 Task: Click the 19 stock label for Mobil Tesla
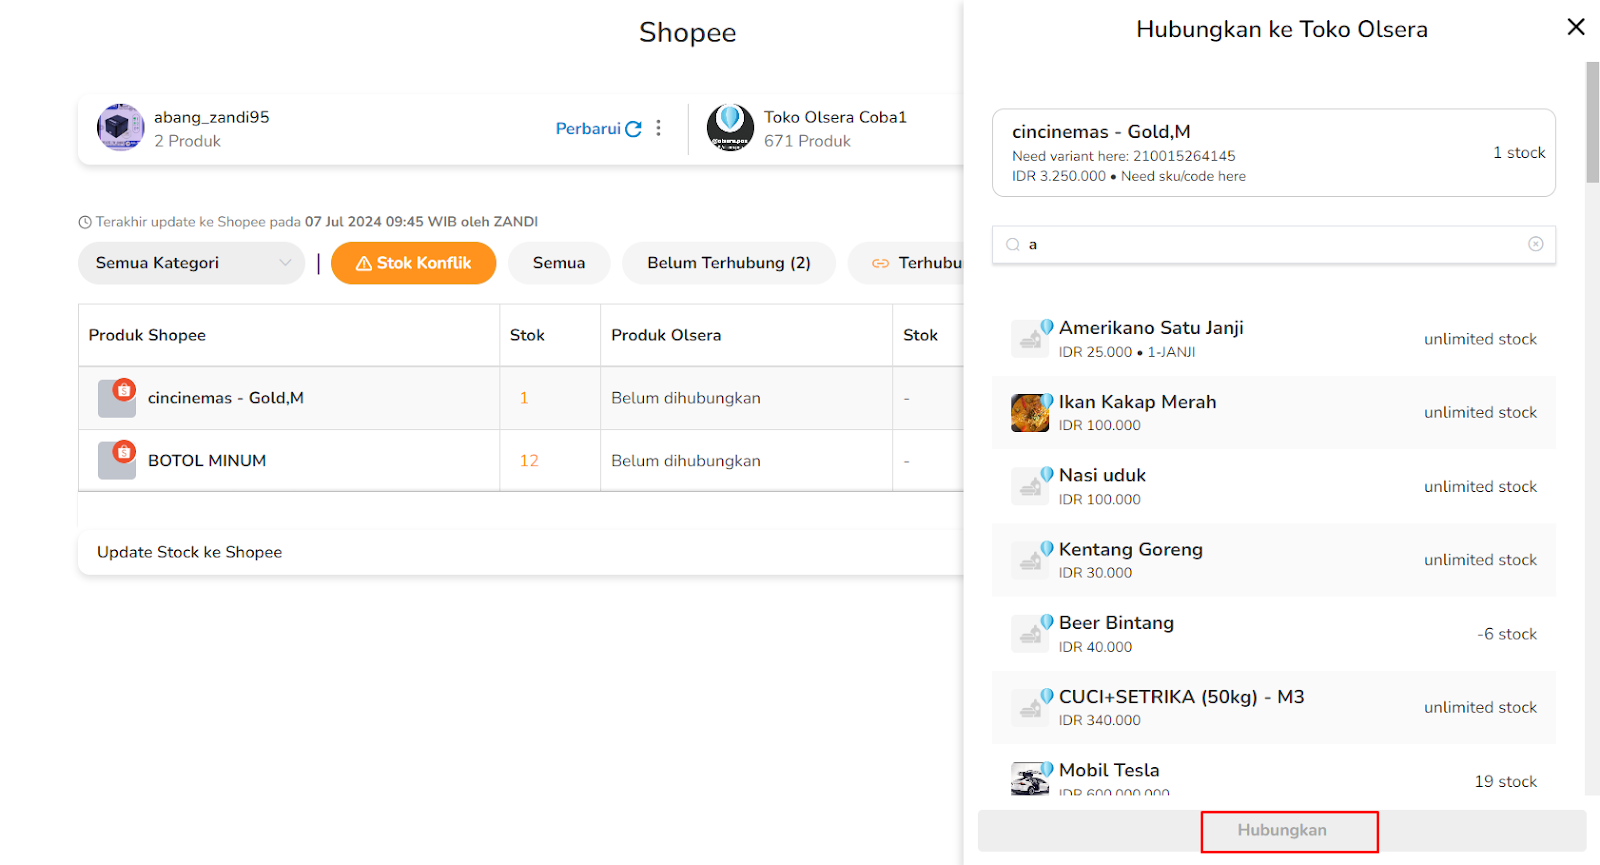click(x=1506, y=781)
